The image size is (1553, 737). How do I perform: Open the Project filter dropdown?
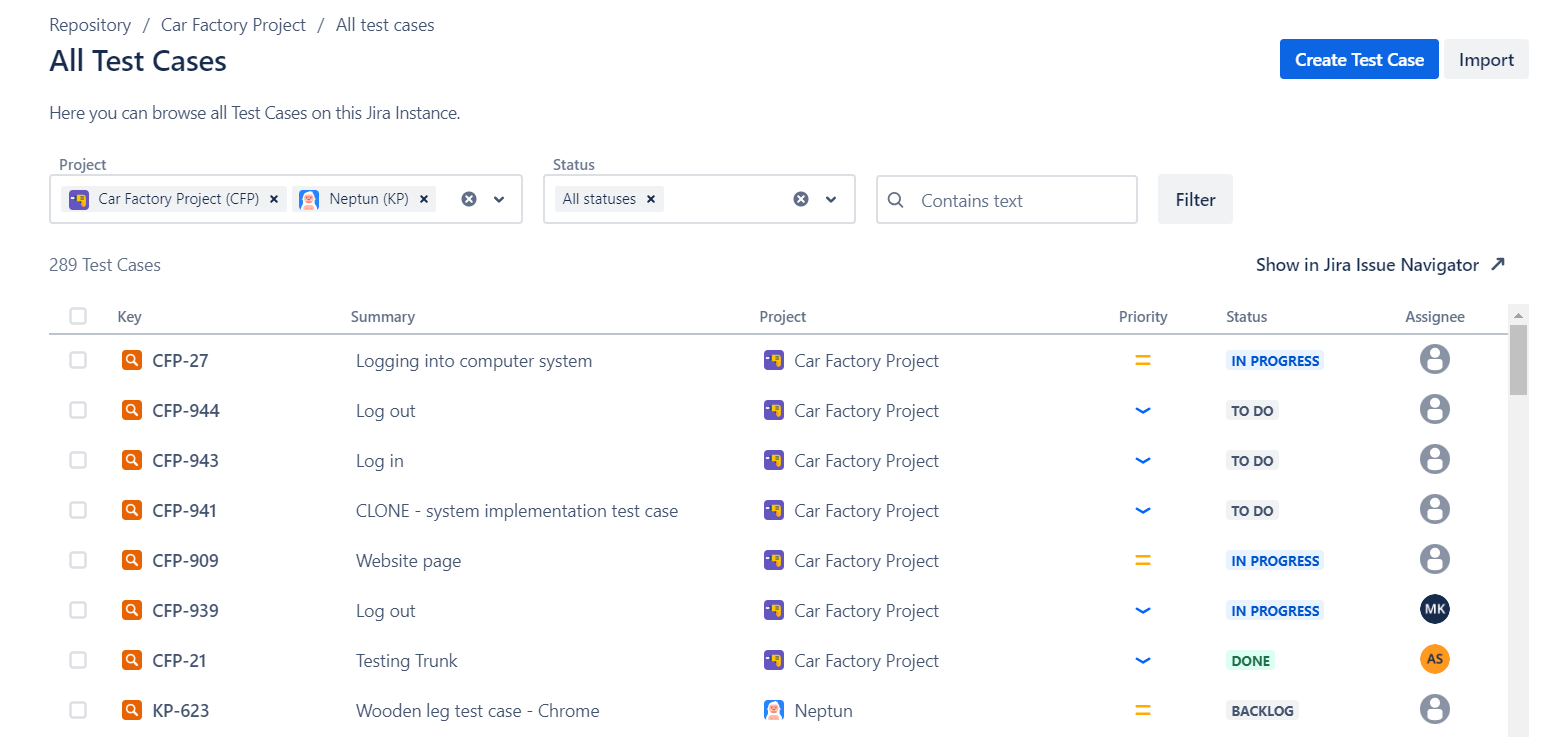click(x=500, y=199)
